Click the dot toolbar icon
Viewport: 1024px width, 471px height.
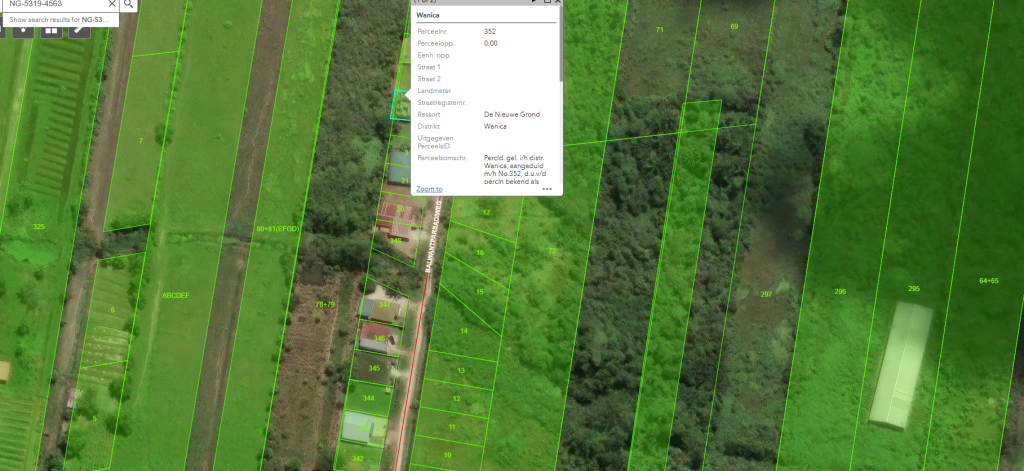[22, 28]
